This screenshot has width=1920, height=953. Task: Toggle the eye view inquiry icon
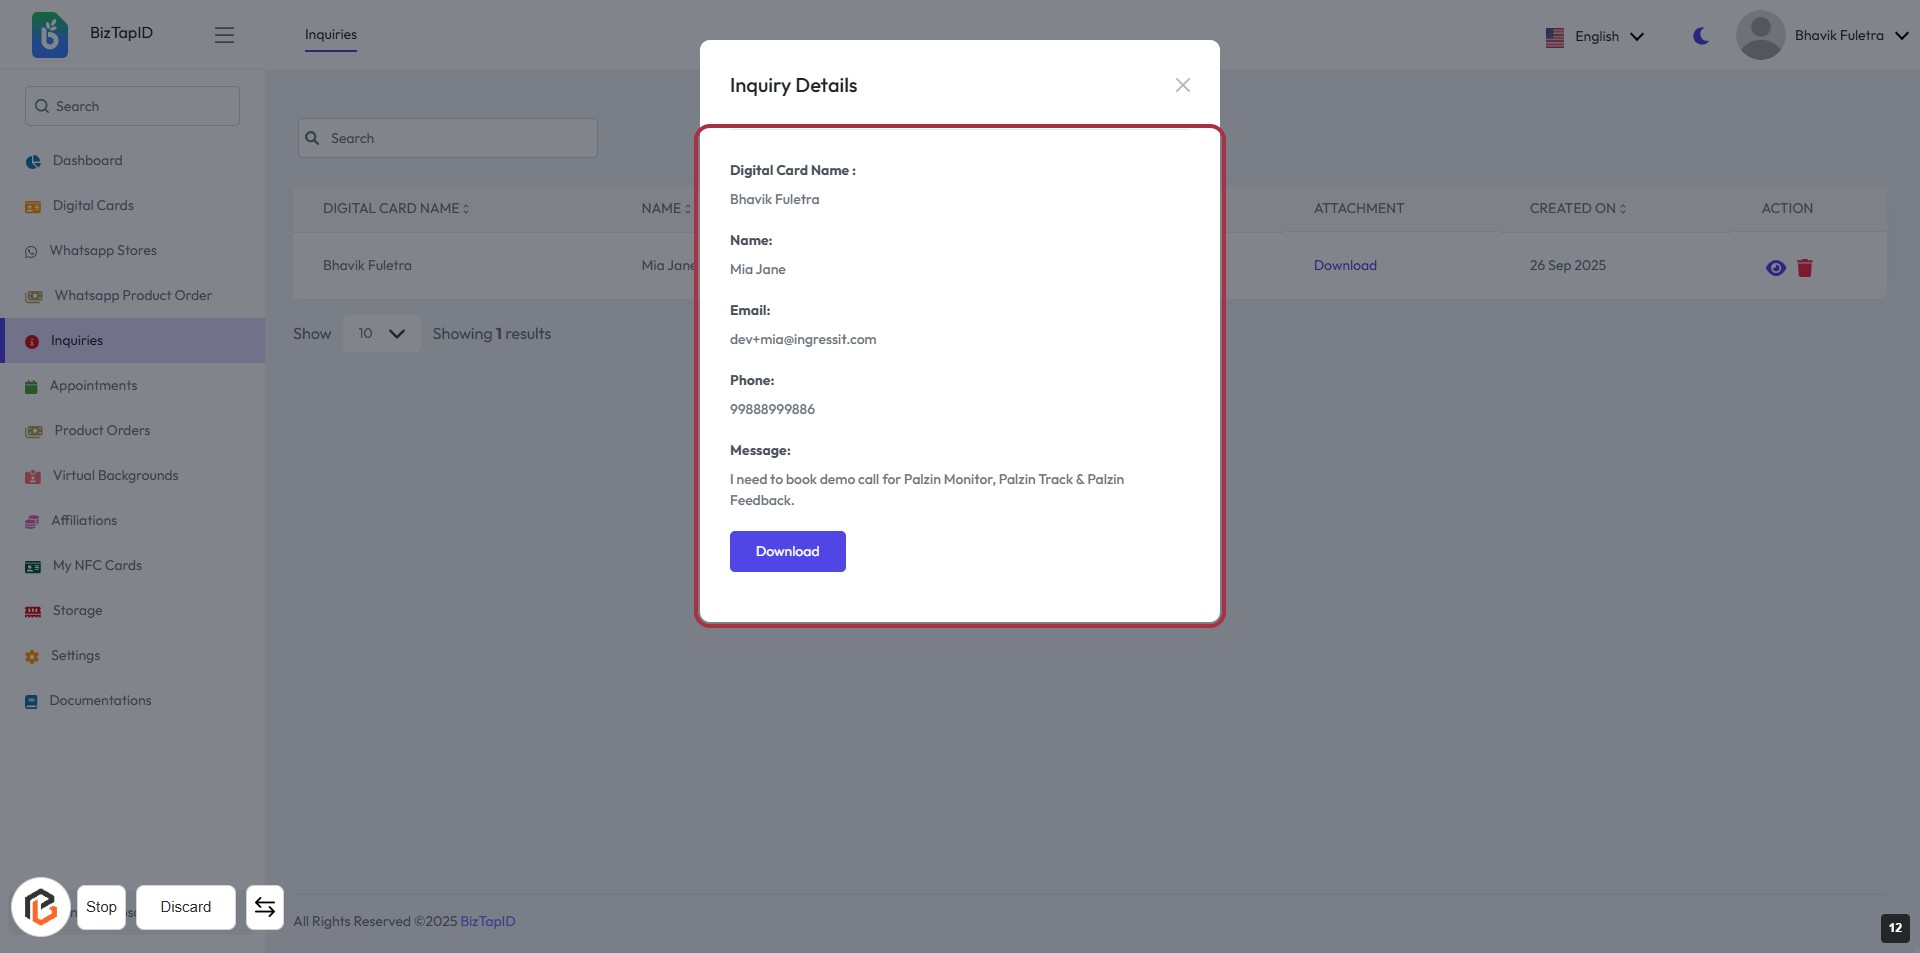pos(1775,268)
